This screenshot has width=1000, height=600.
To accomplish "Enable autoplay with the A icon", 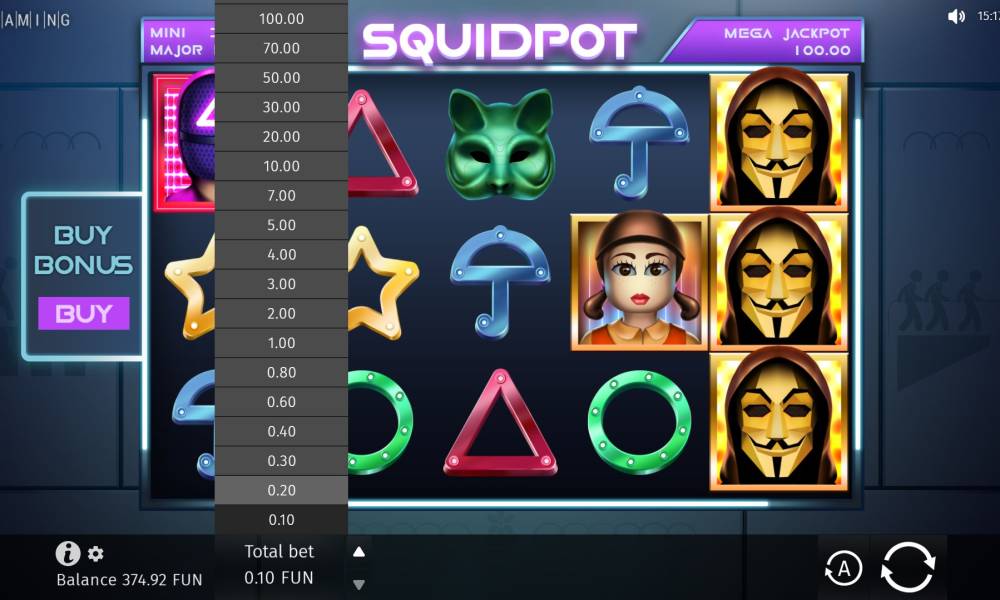I will point(843,568).
